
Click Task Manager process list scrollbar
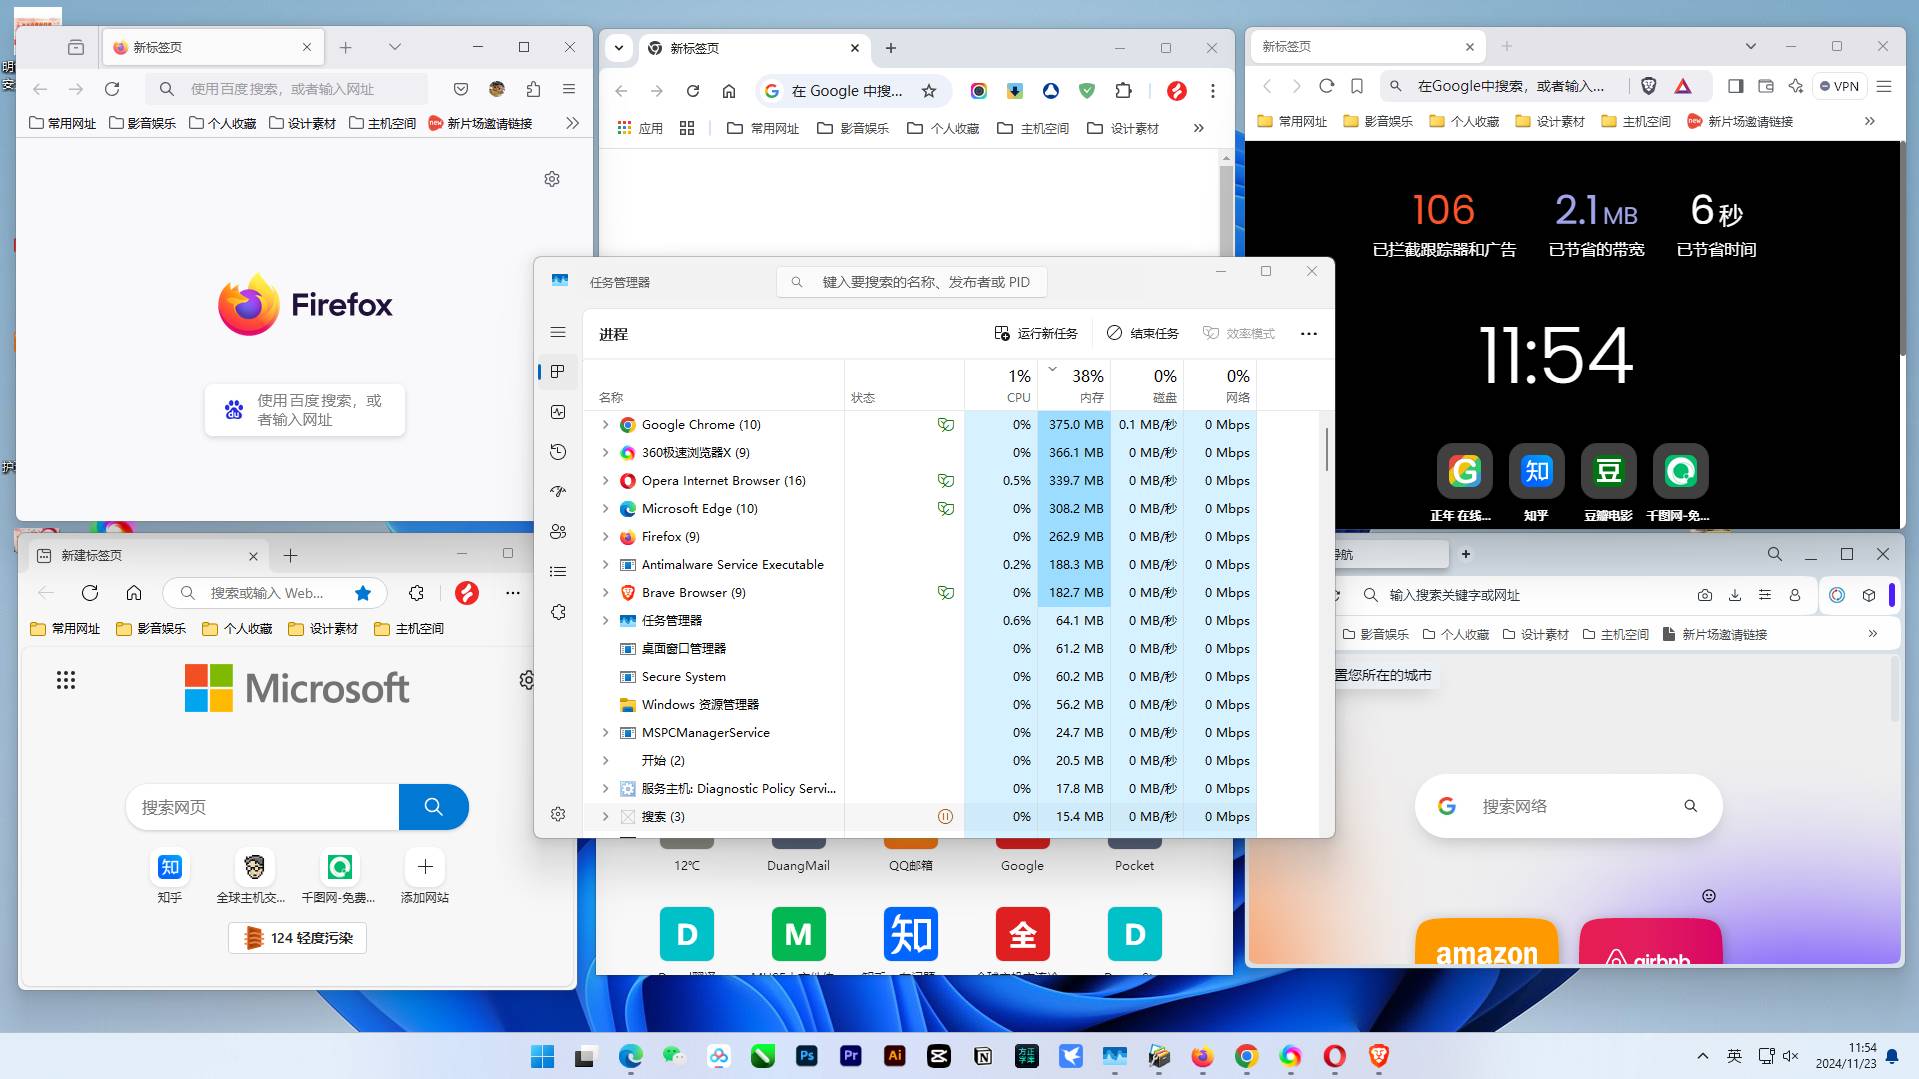pos(1327,450)
